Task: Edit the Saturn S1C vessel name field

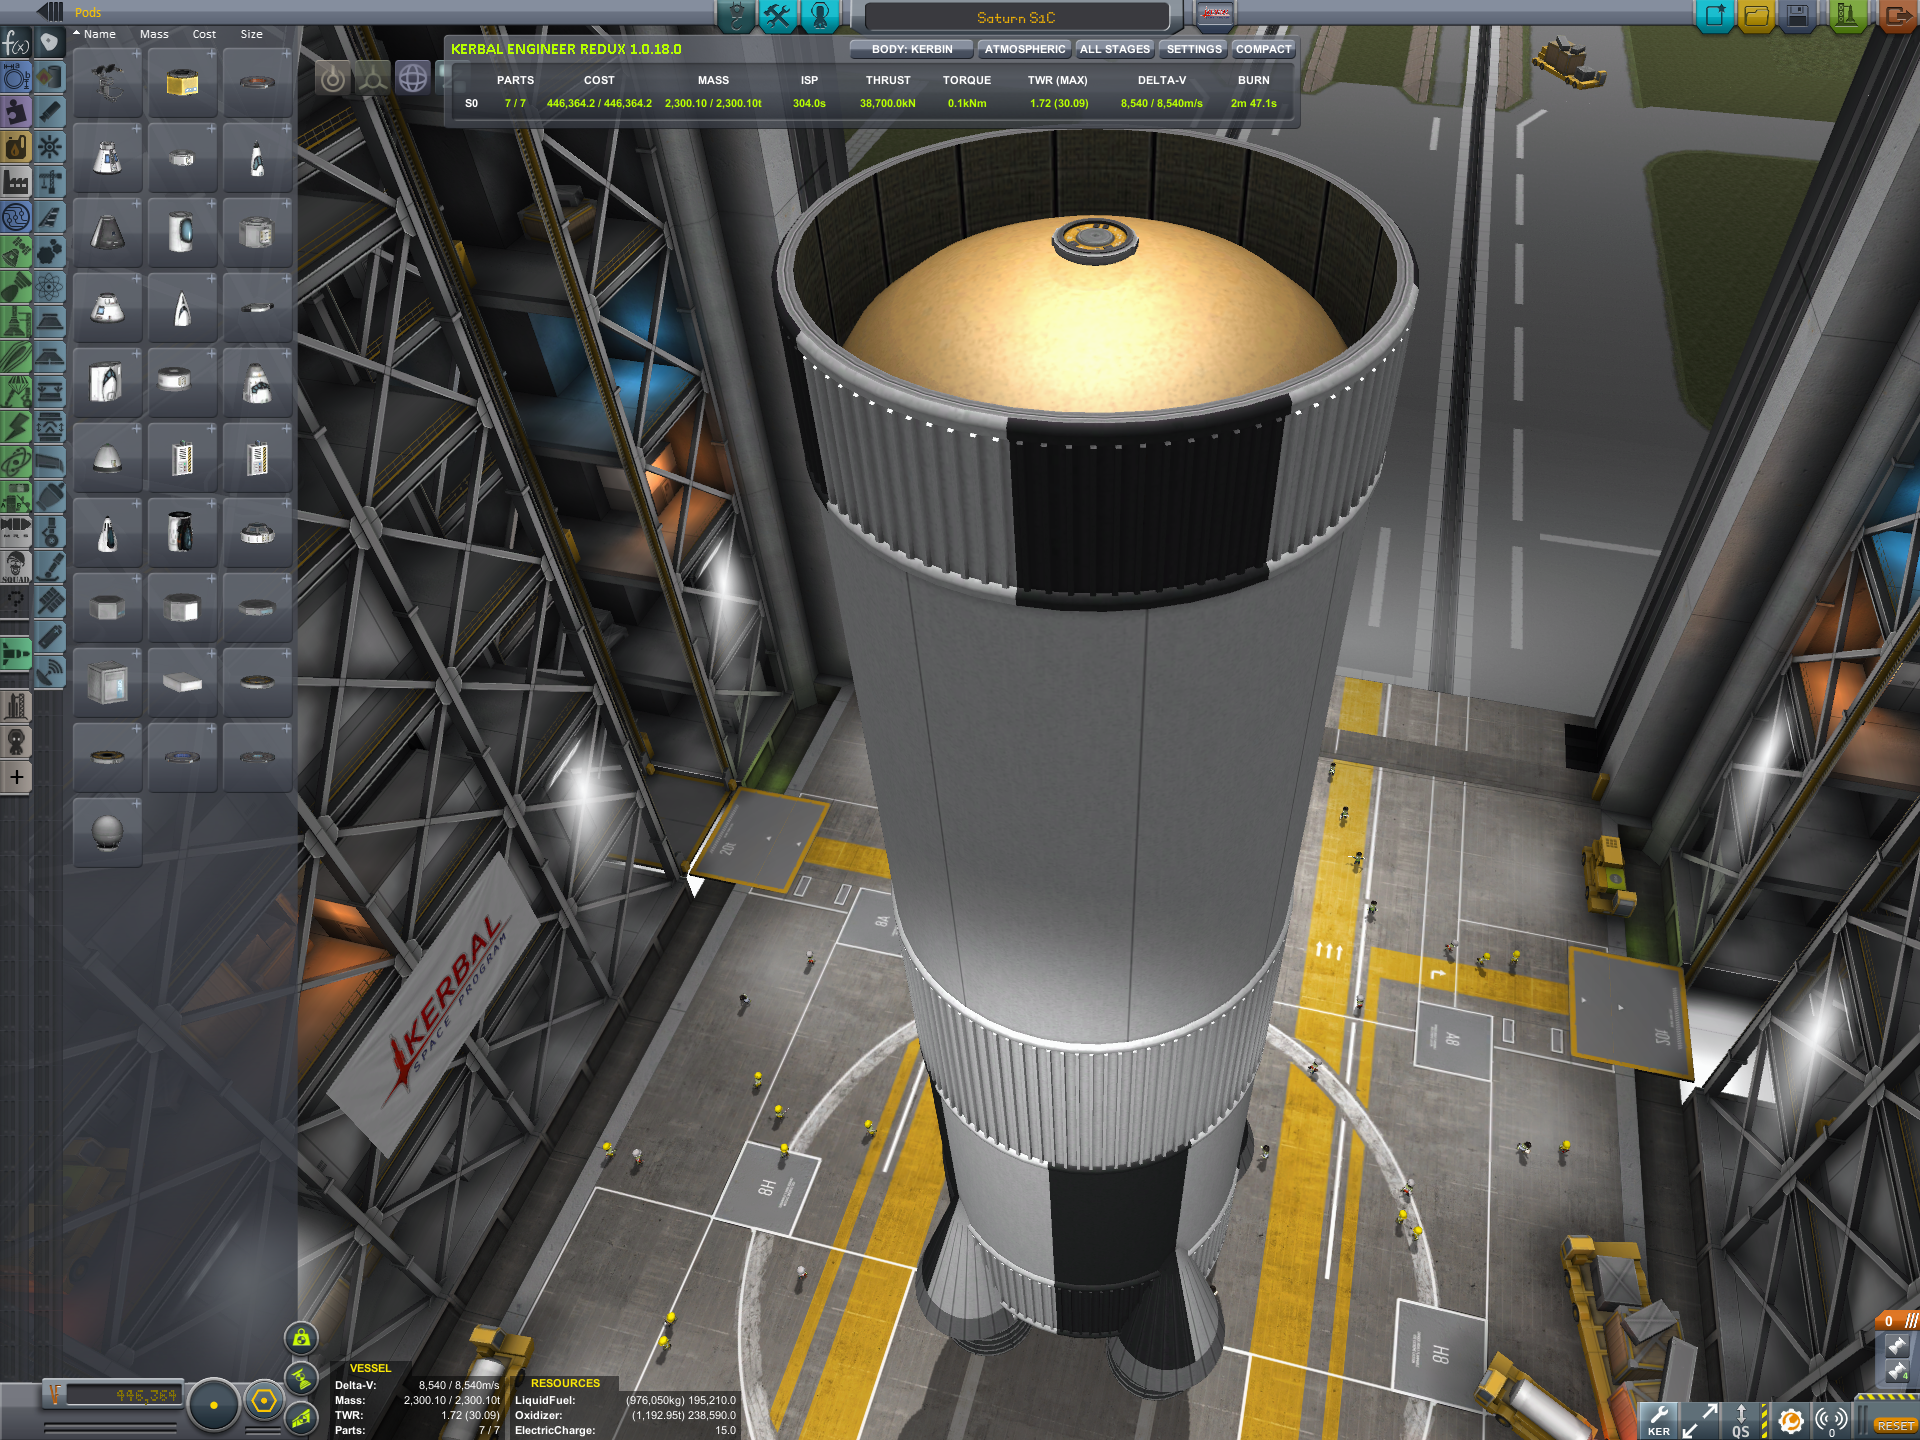Action: [x=1016, y=17]
